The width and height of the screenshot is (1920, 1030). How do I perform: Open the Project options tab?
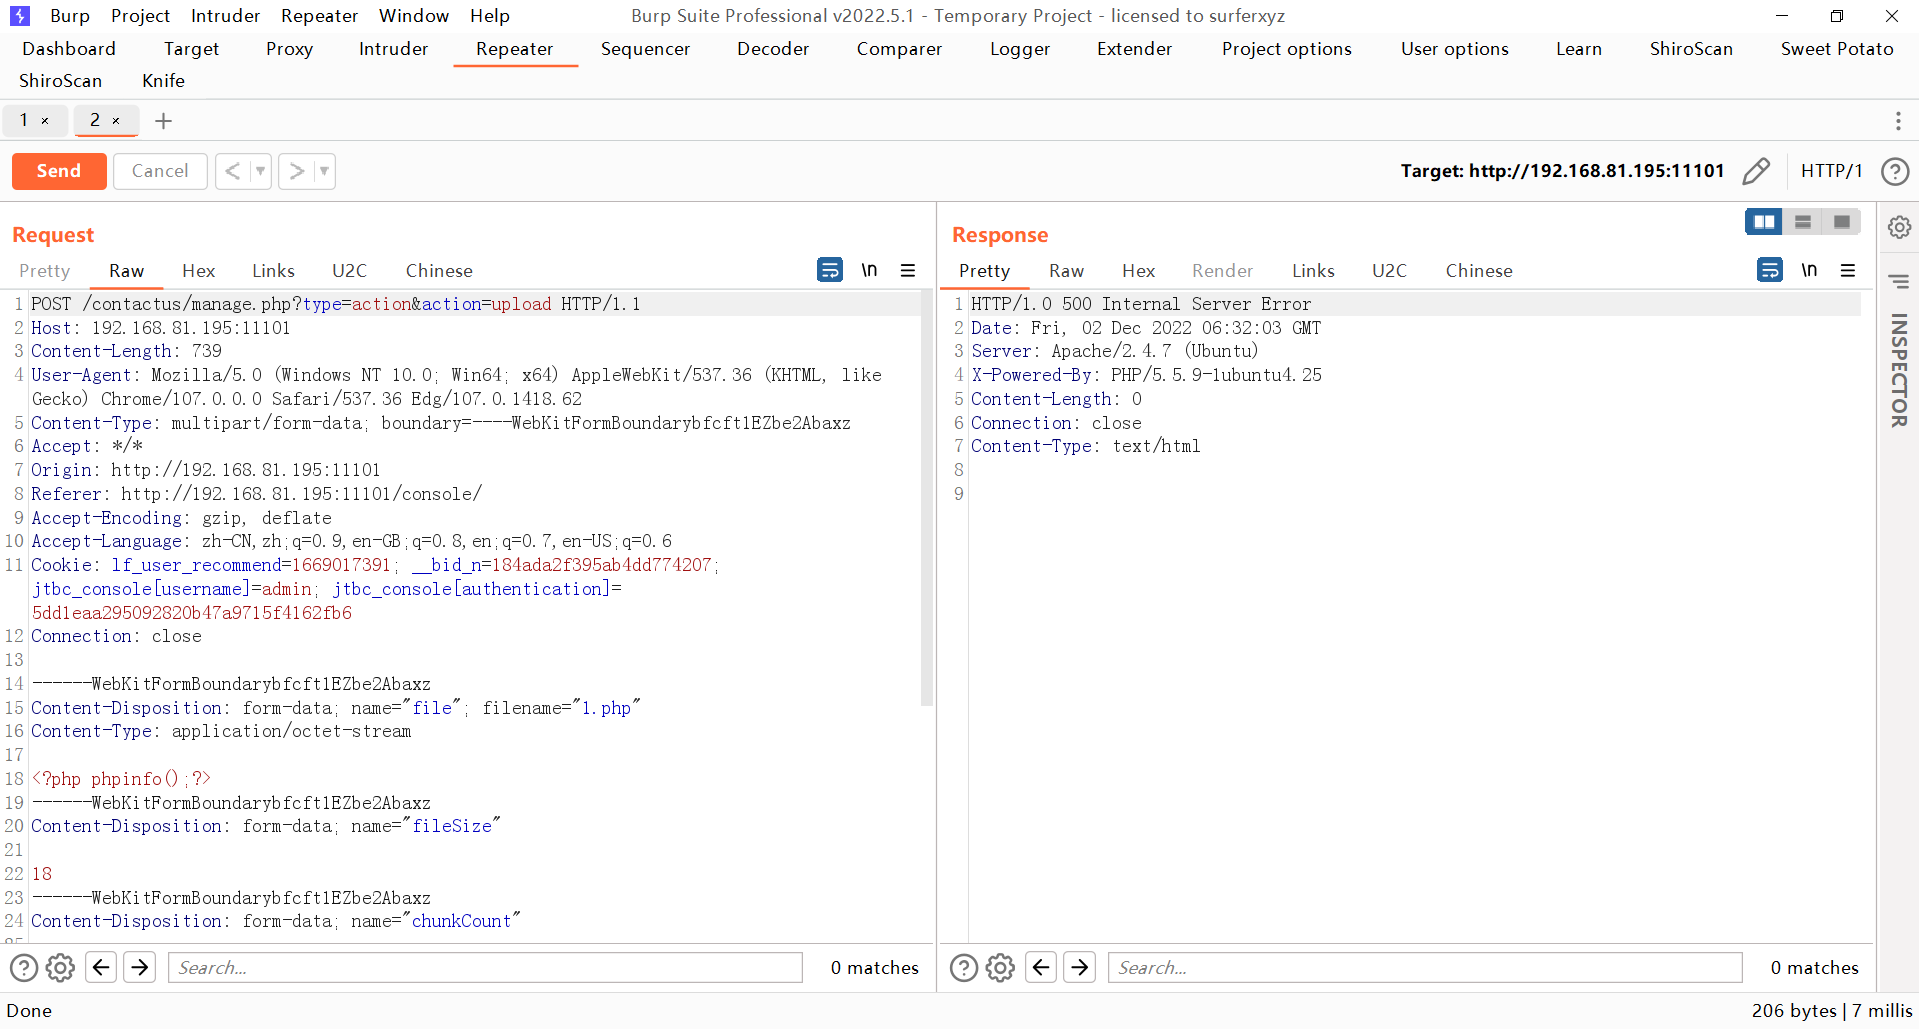(x=1286, y=49)
